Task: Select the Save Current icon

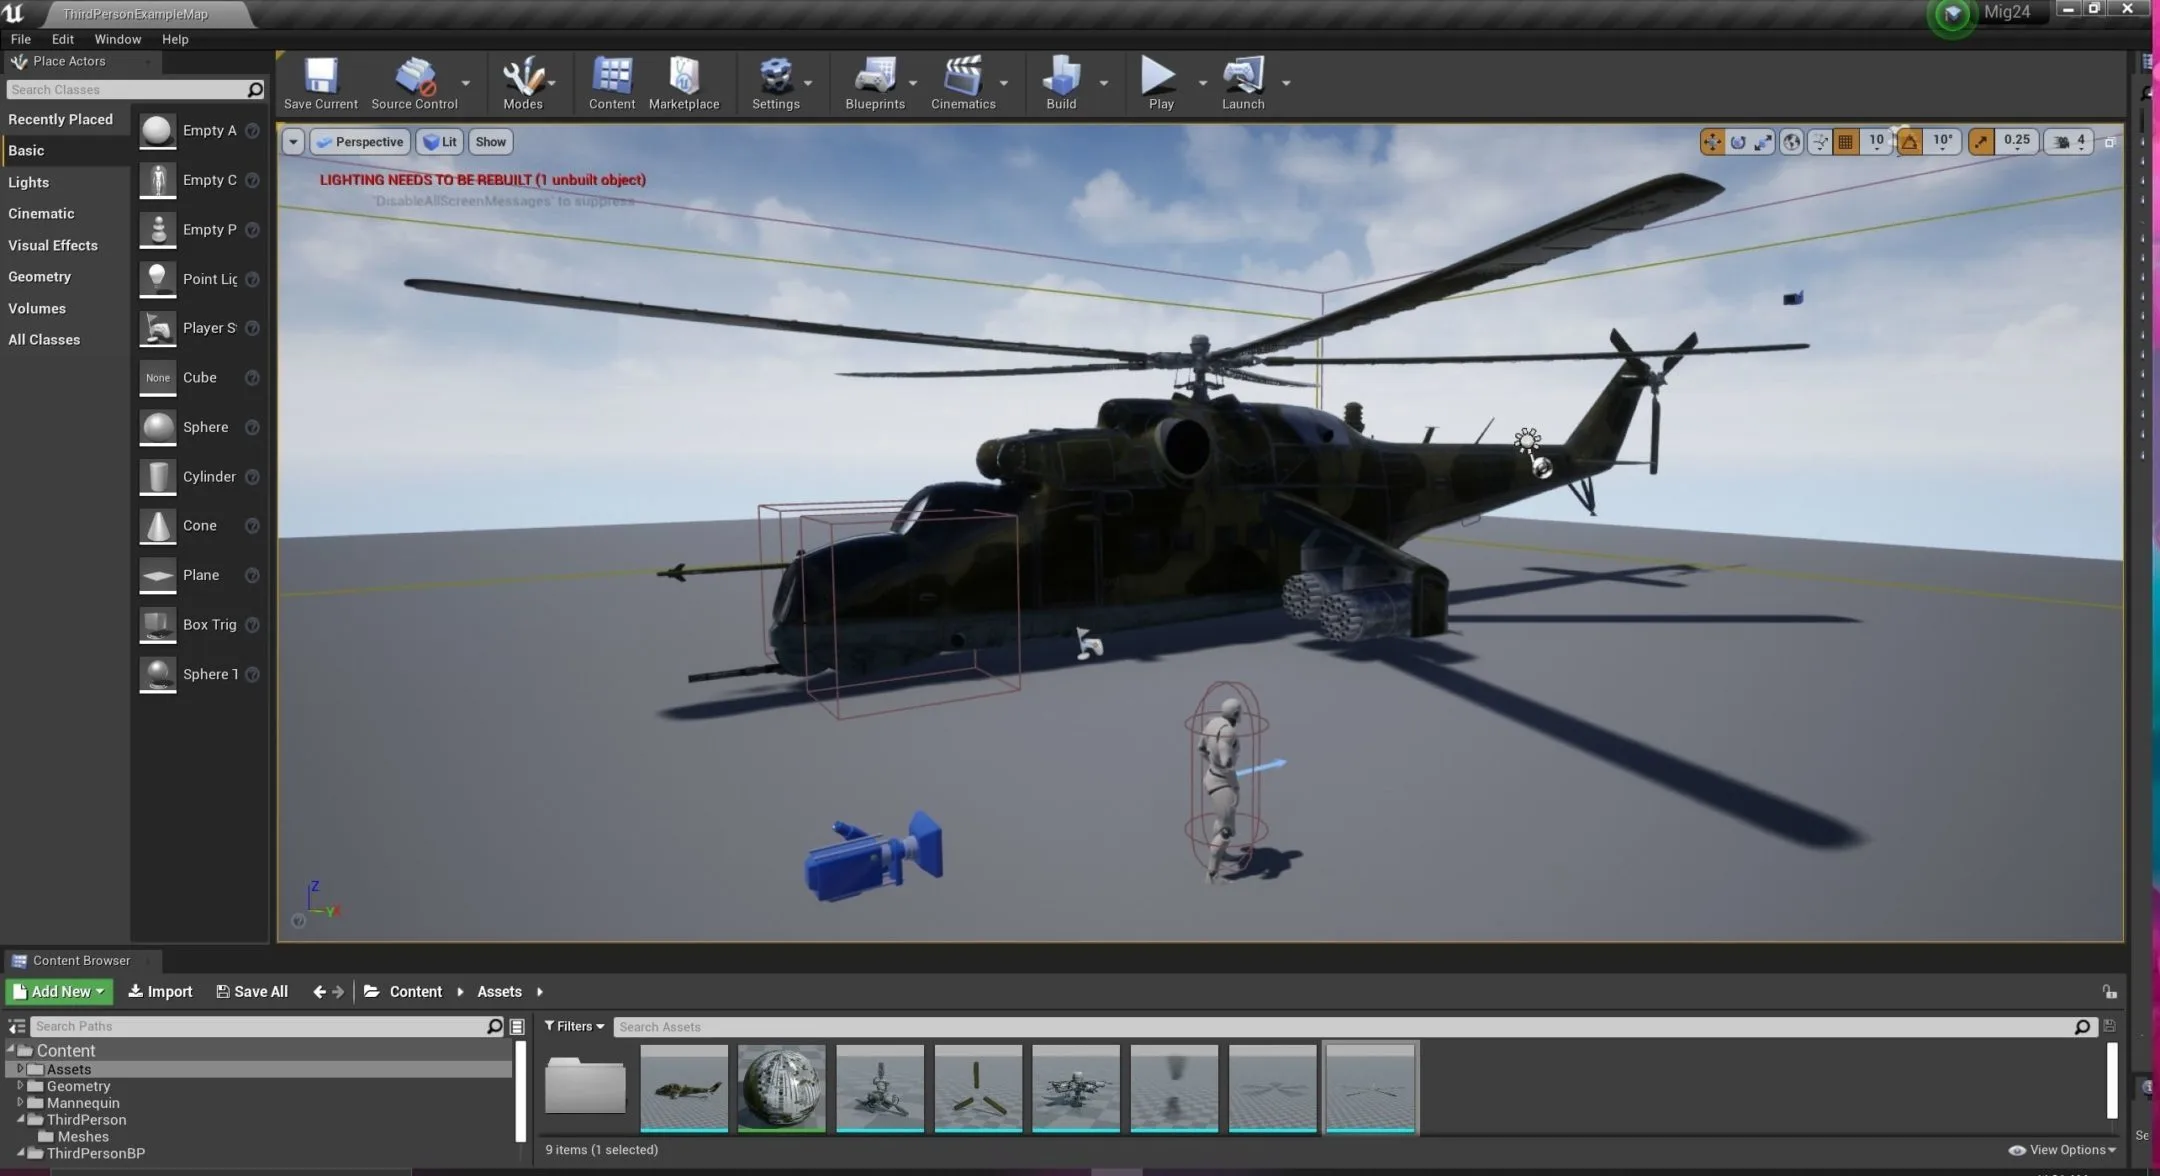Action: (320, 83)
